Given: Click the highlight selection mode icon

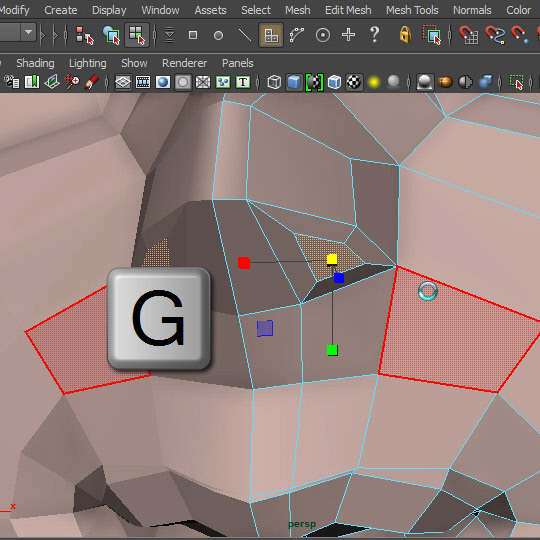Looking at the screenshot, I should tap(432, 35).
